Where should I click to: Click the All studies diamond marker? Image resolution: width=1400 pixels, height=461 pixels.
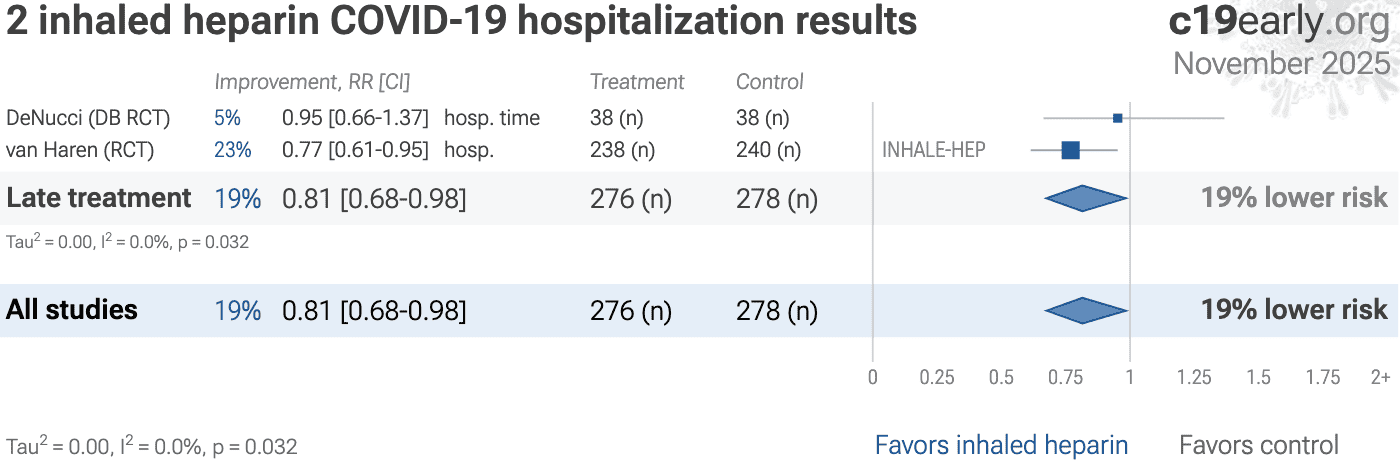coord(1086,311)
